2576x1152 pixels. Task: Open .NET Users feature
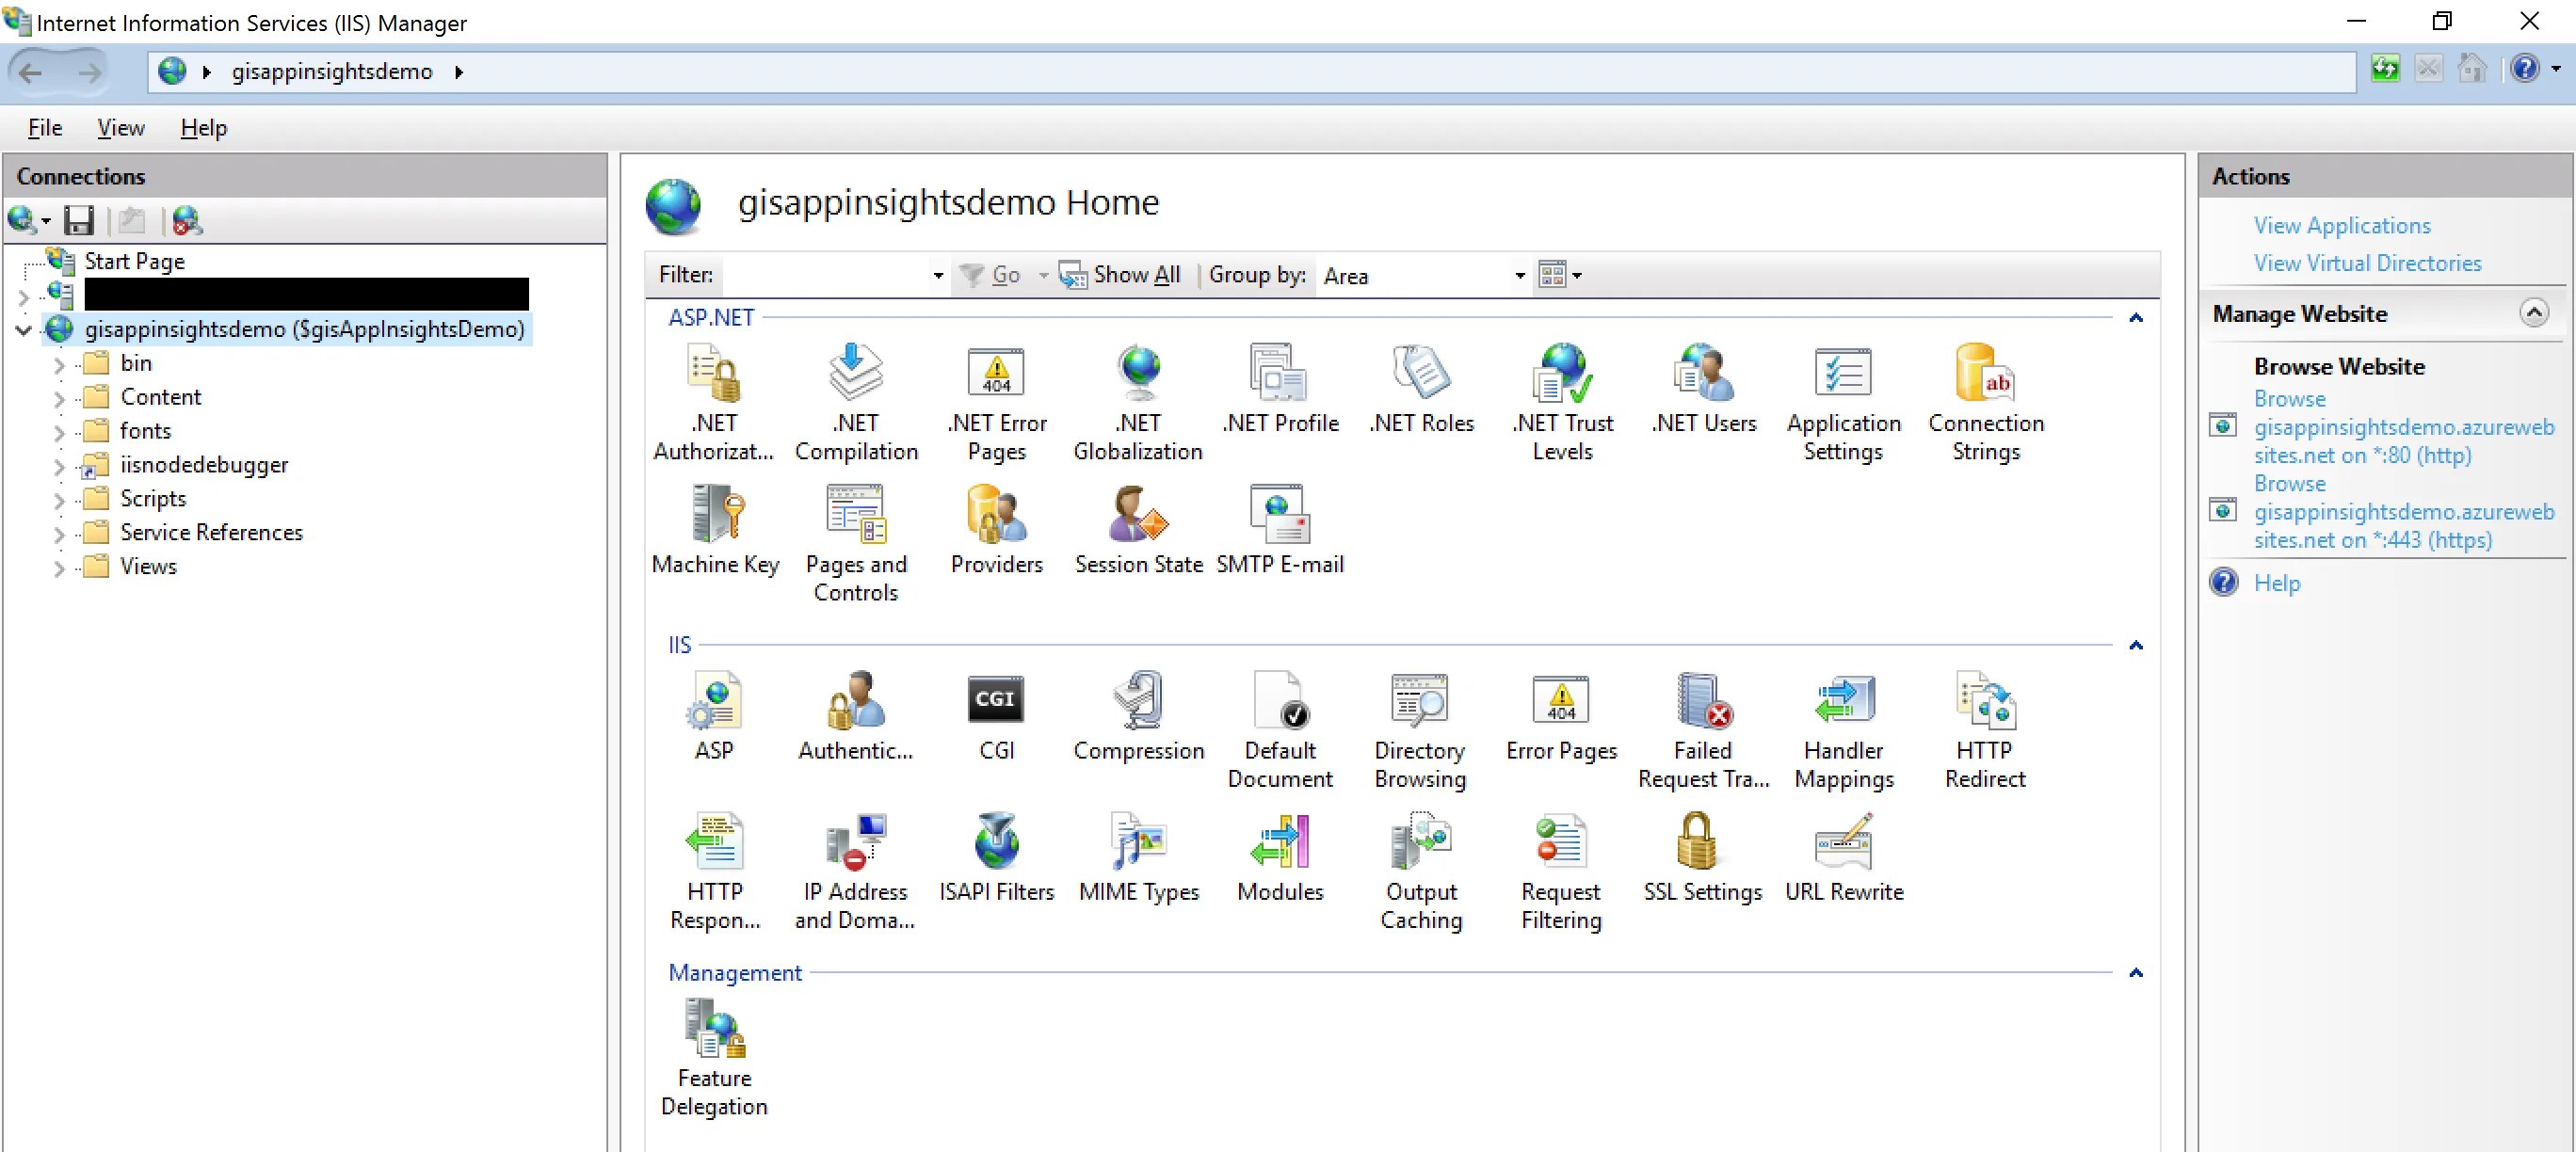[x=1703, y=390]
